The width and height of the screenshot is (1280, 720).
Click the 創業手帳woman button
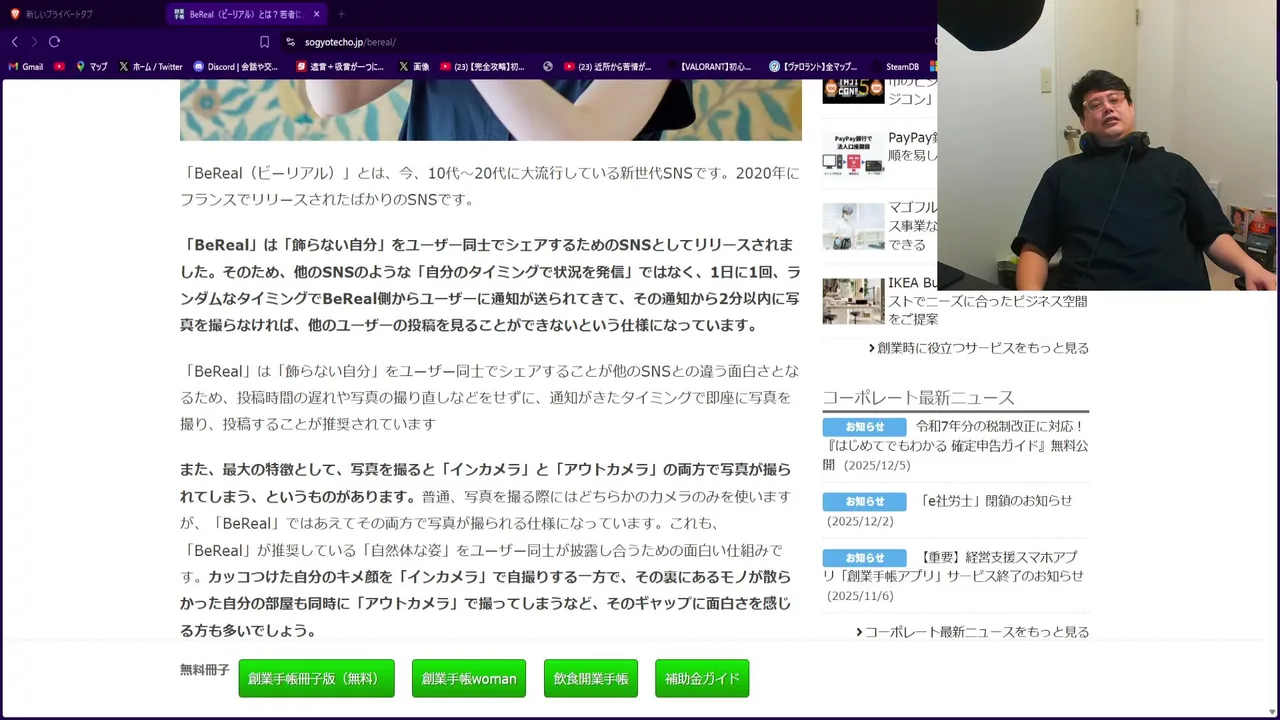(469, 679)
